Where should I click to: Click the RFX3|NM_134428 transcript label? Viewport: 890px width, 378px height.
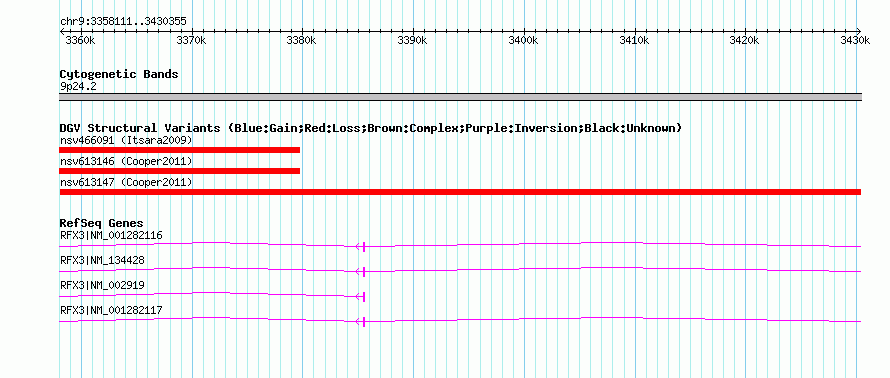102,260
